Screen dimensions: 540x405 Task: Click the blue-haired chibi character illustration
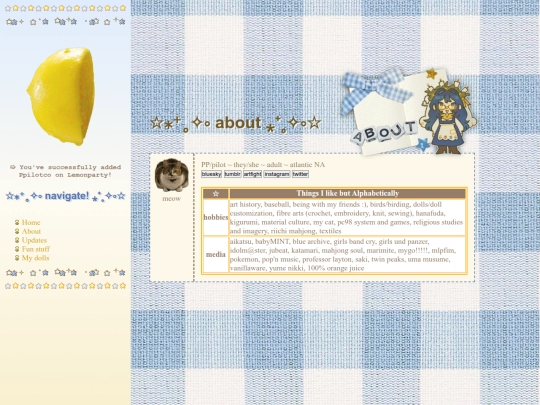(x=447, y=117)
